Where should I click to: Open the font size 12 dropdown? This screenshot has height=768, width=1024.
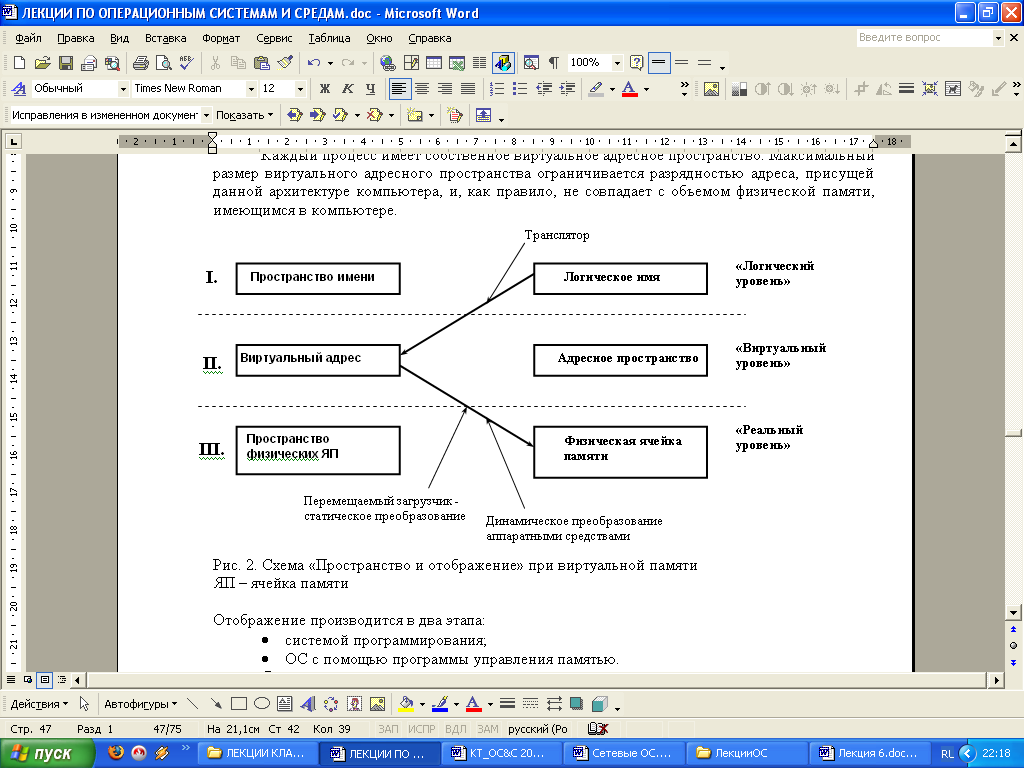point(300,89)
